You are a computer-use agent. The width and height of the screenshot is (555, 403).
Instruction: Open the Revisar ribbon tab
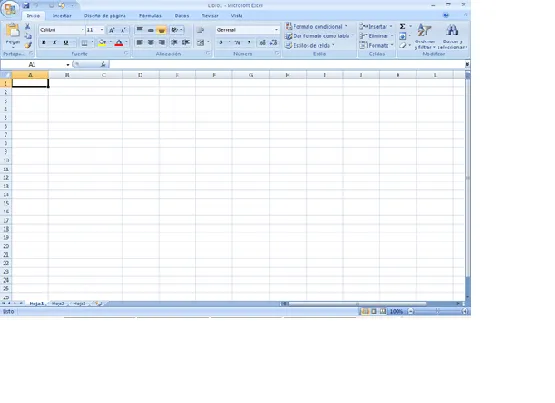(210, 16)
